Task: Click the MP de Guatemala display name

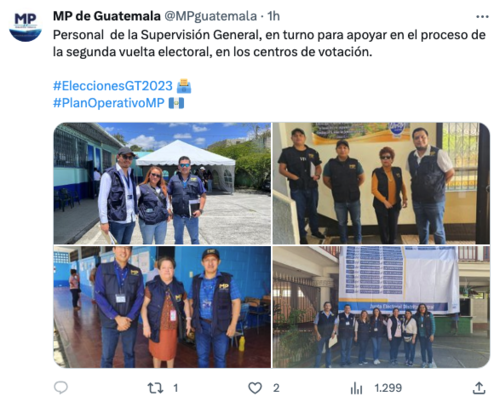Action: 107,16
